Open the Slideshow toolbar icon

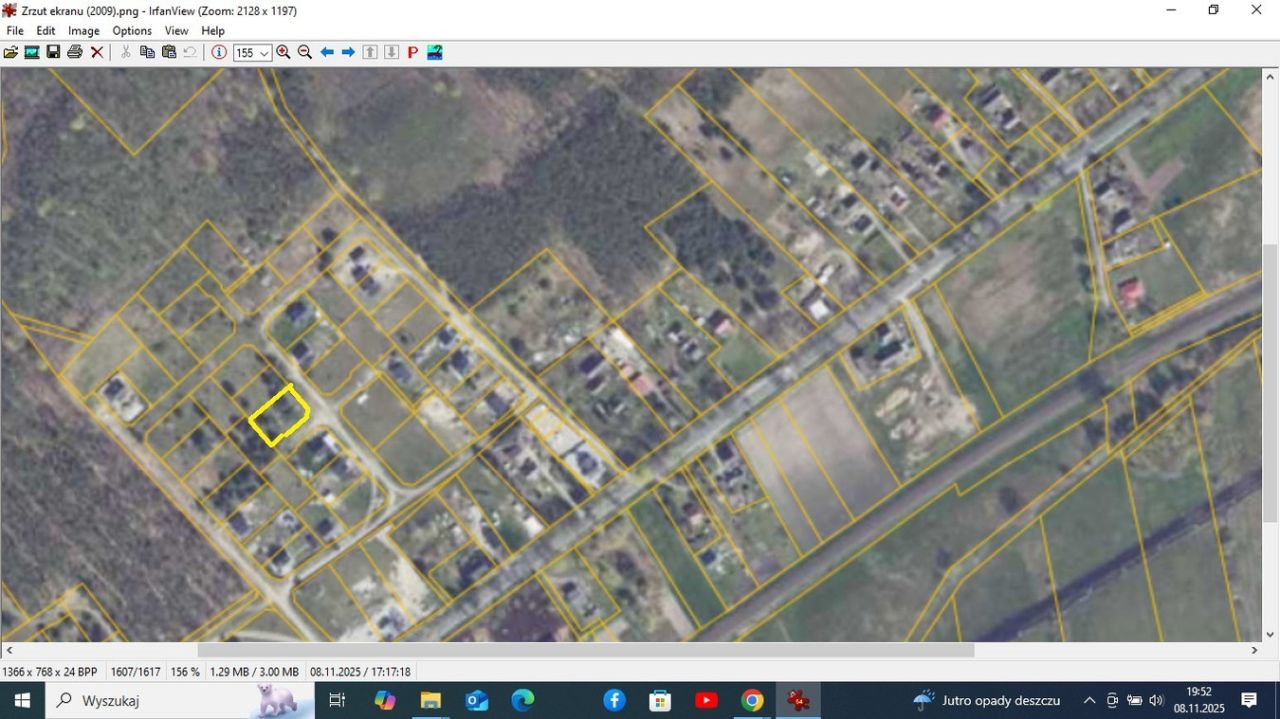pos(32,52)
